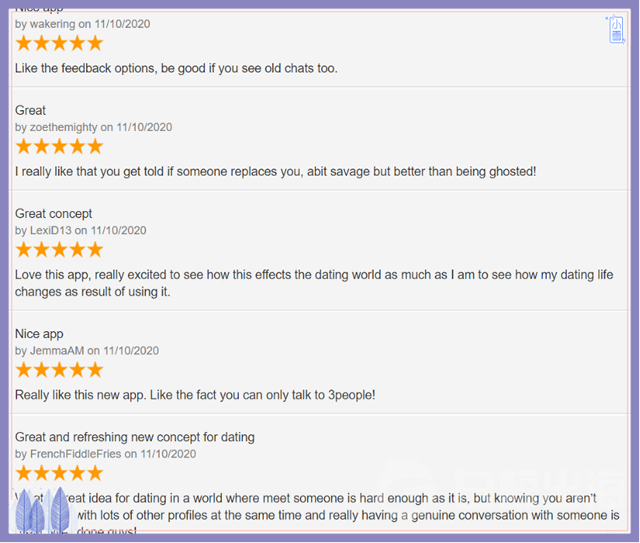Click the five stars on zoethemighty's review

point(59,146)
